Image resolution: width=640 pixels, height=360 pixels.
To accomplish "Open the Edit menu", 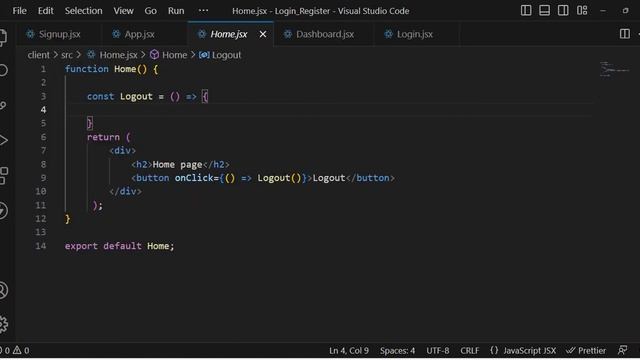I will [45, 11].
